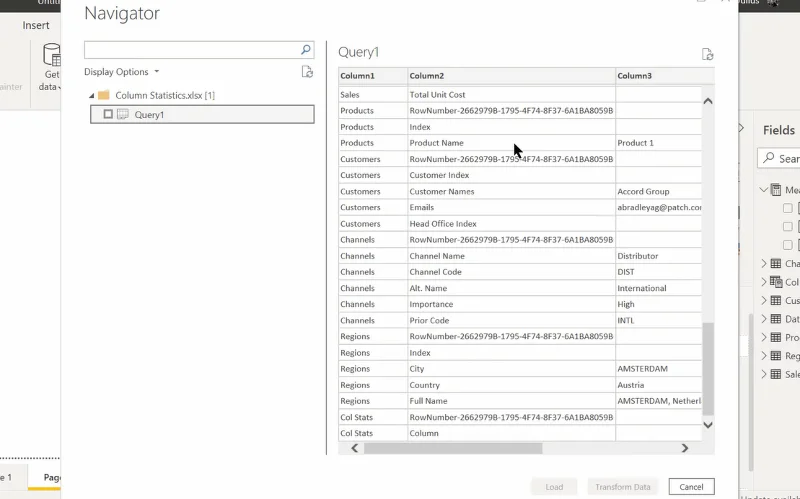Image resolution: width=800 pixels, height=499 pixels.
Task: Click the 'Accord Group' cell
Action: click(658, 191)
